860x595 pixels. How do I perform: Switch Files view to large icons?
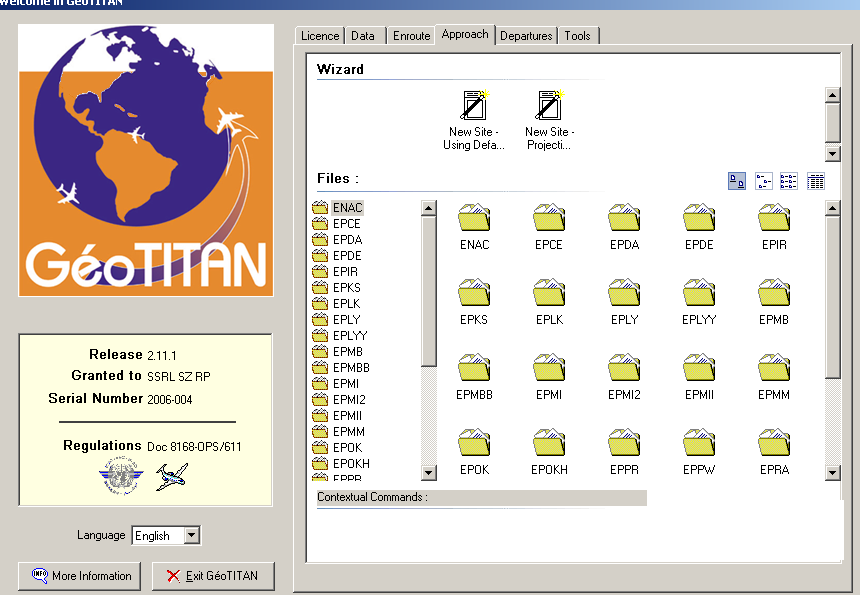(737, 181)
